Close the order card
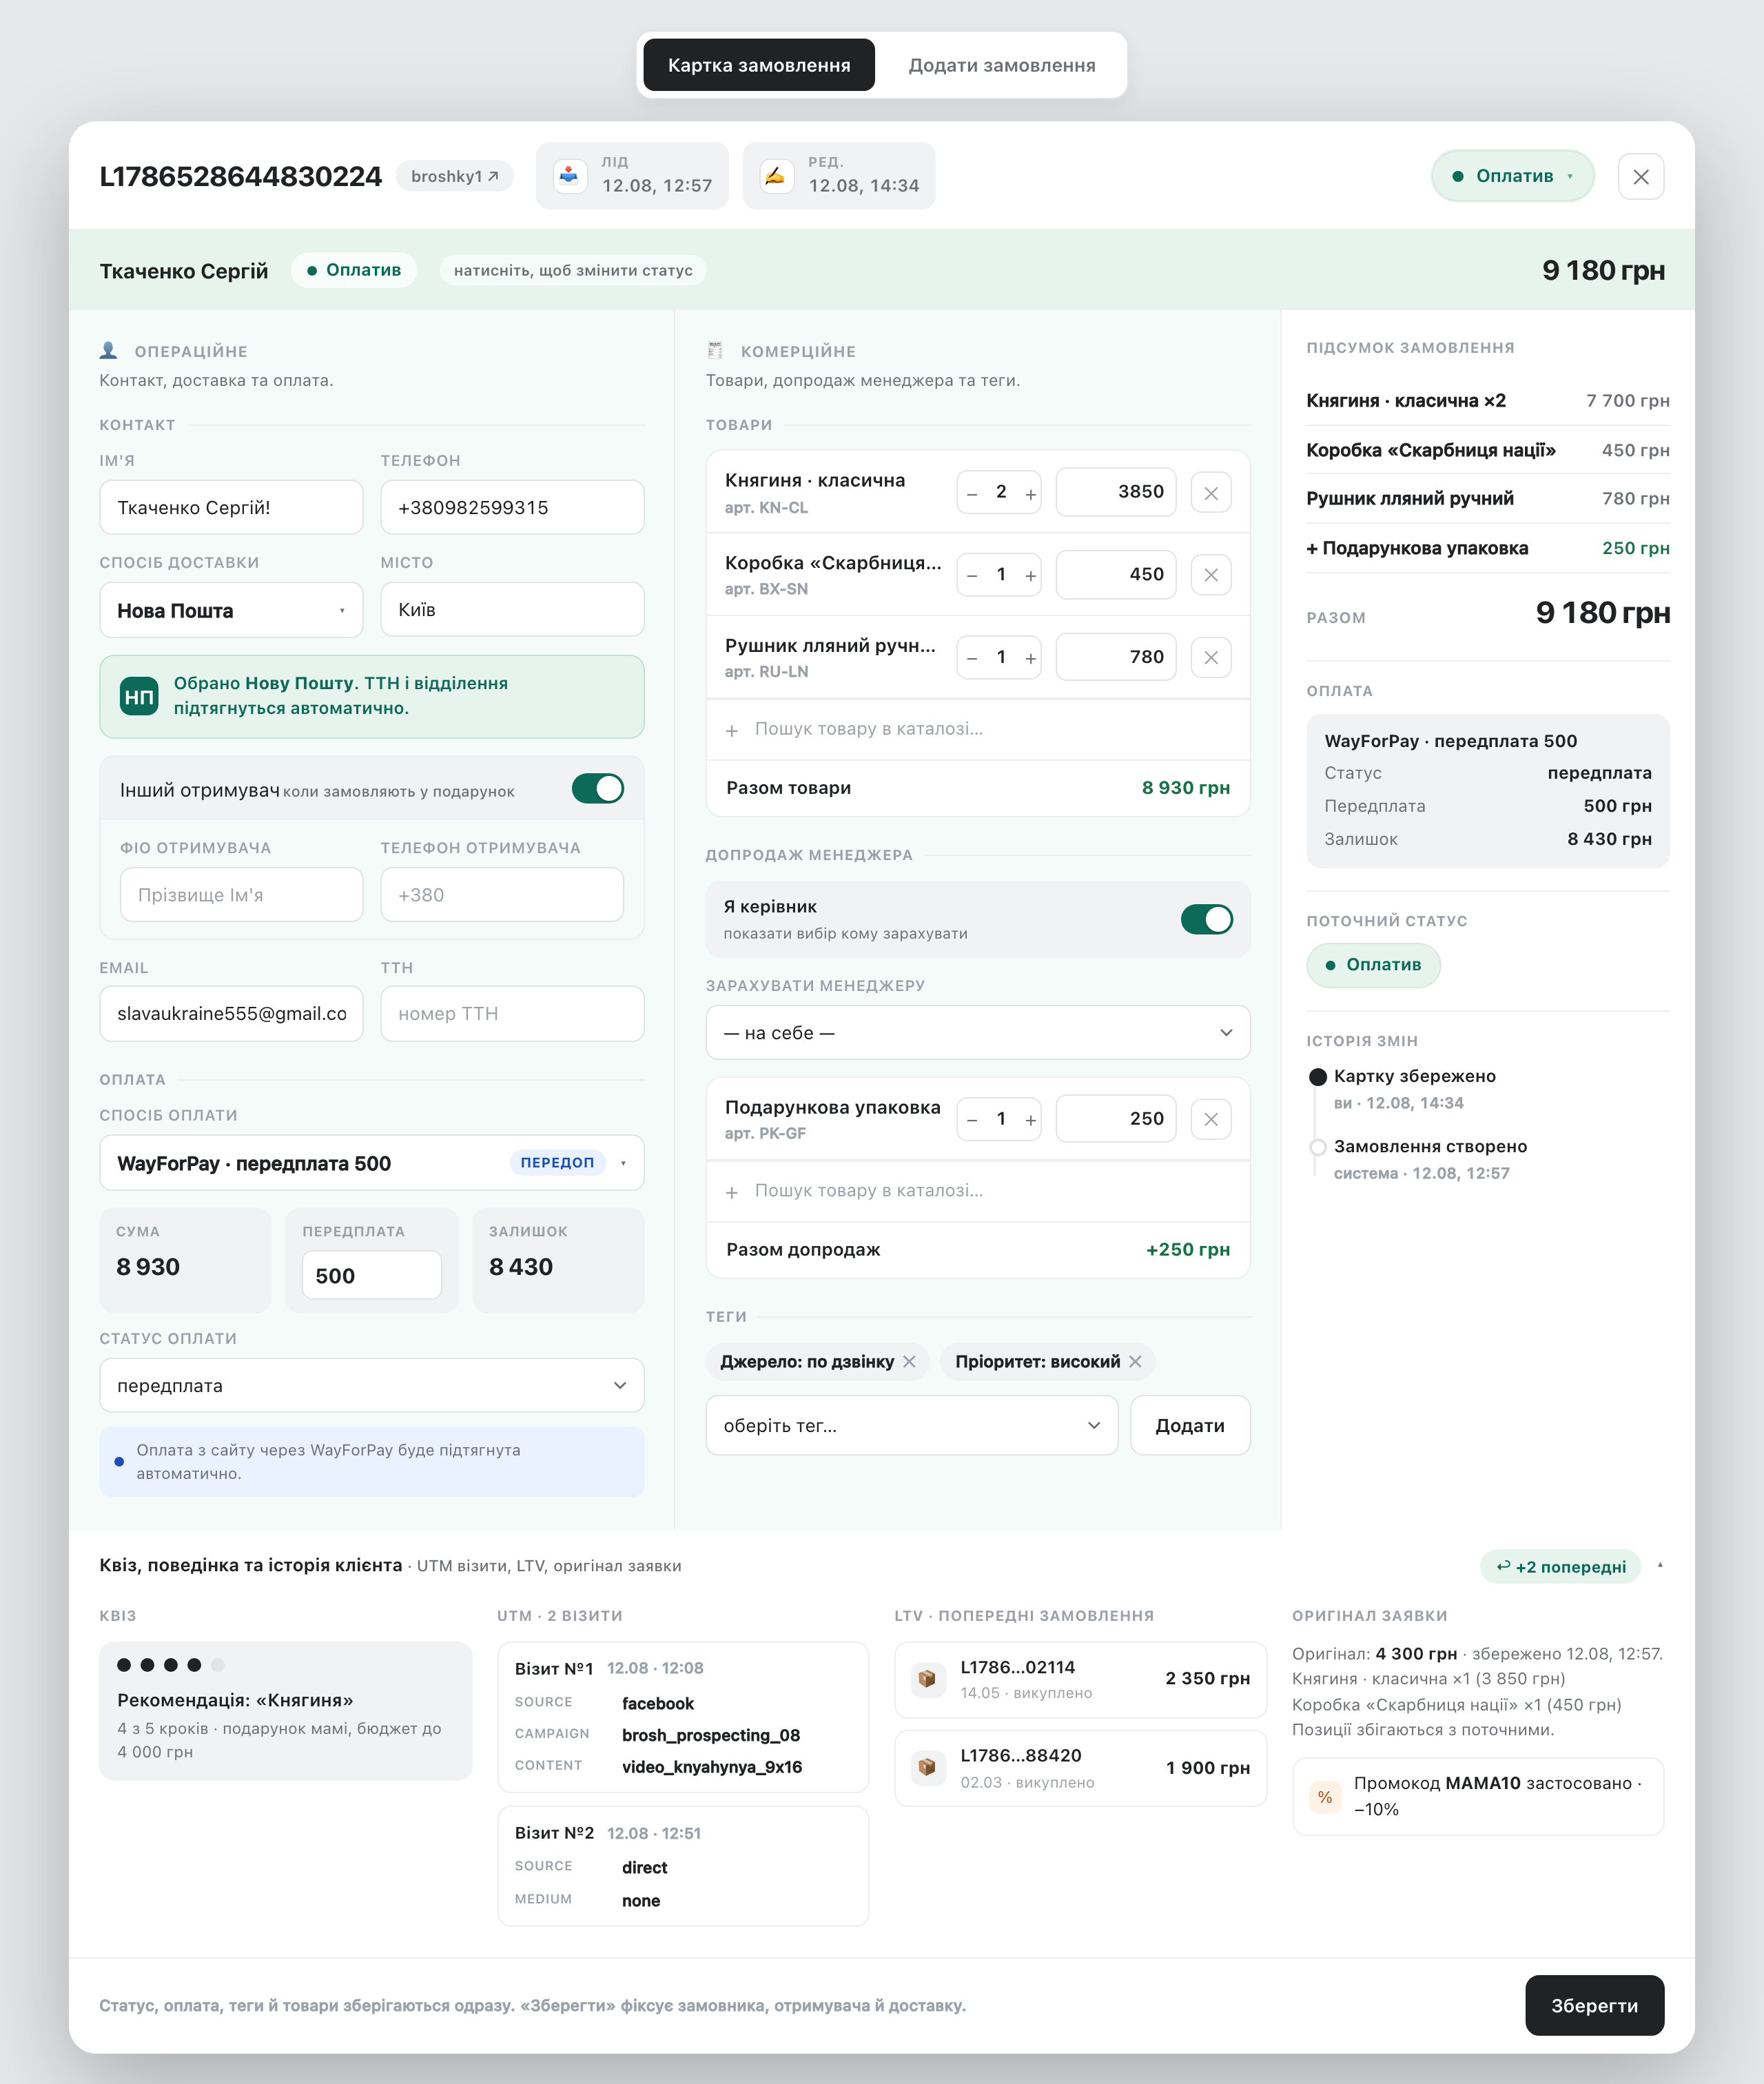Image resolution: width=1764 pixels, height=2084 pixels. point(1640,176)
